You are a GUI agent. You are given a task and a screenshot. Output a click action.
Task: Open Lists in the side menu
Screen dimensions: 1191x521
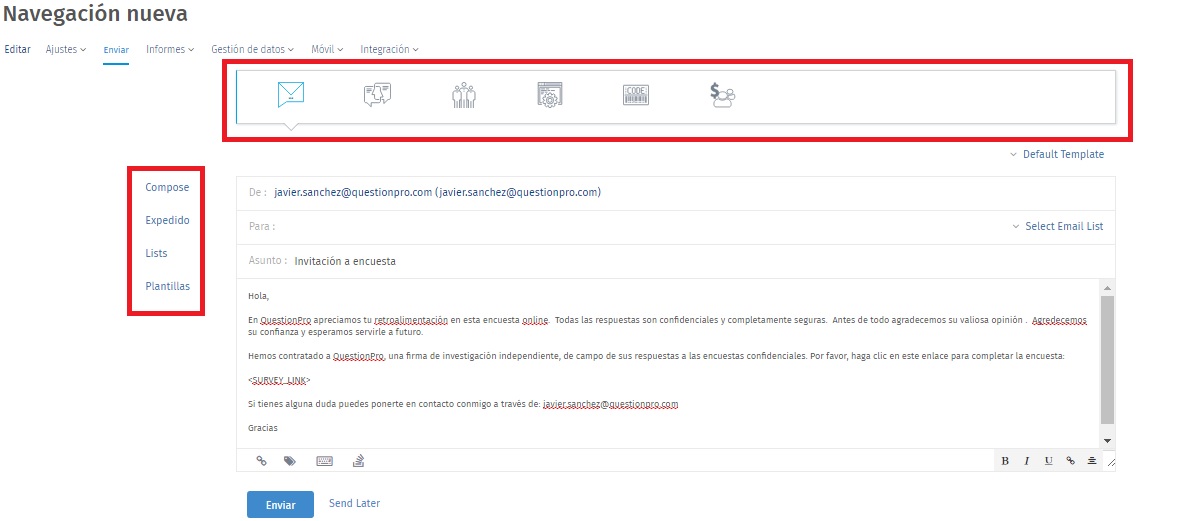coord(156,253)
